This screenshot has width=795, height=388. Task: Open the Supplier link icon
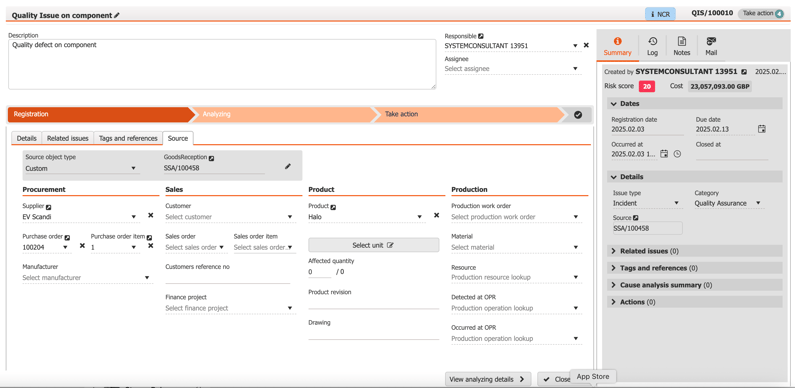coord(49,207)
